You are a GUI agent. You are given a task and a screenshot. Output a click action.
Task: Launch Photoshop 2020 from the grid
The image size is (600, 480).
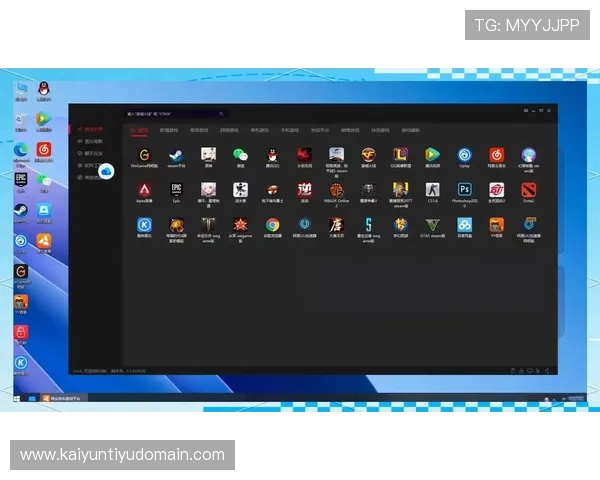(x=465, y=195)
